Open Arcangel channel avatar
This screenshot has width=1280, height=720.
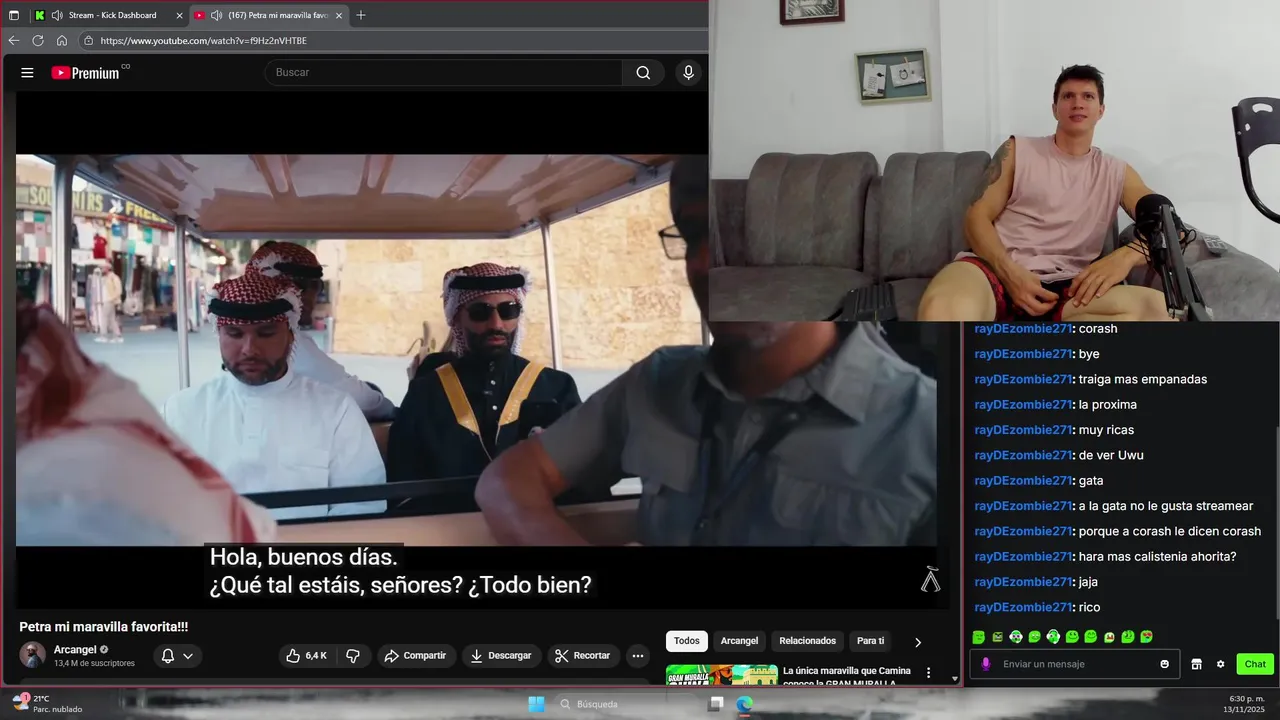click(x=32, y=655)
